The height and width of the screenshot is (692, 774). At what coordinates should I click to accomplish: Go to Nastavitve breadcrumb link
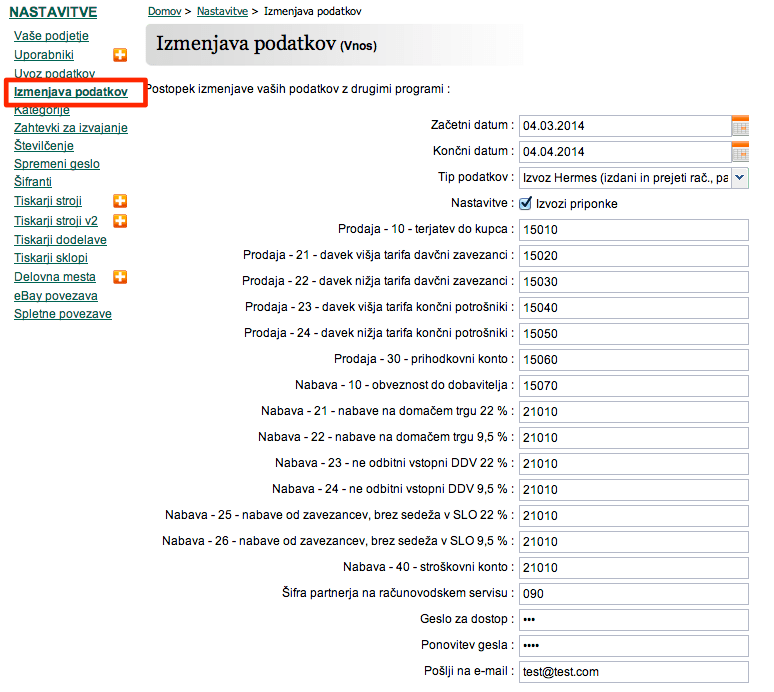click(222, 11)
